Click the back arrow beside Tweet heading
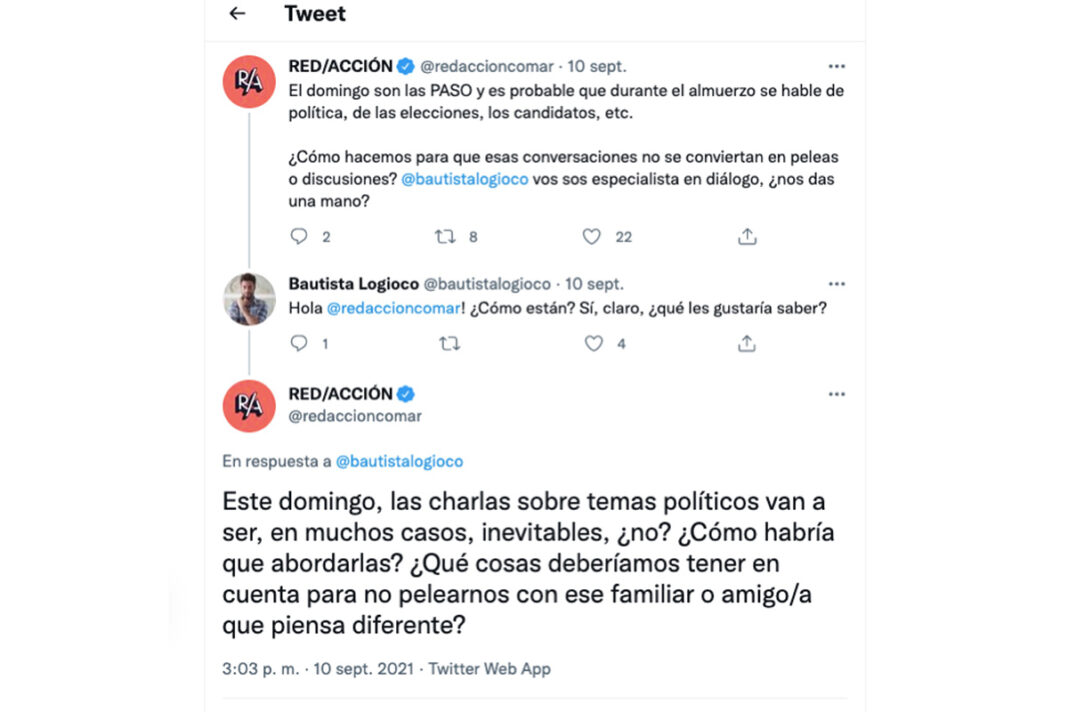Image resolution: width=1068 pixels, height=712 pixels. [237, 14]
